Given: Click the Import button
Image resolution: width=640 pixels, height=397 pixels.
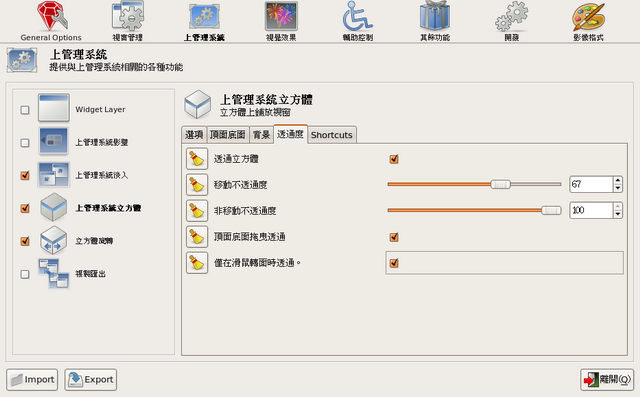Looking at the screenshot, I should pos(32,379).
